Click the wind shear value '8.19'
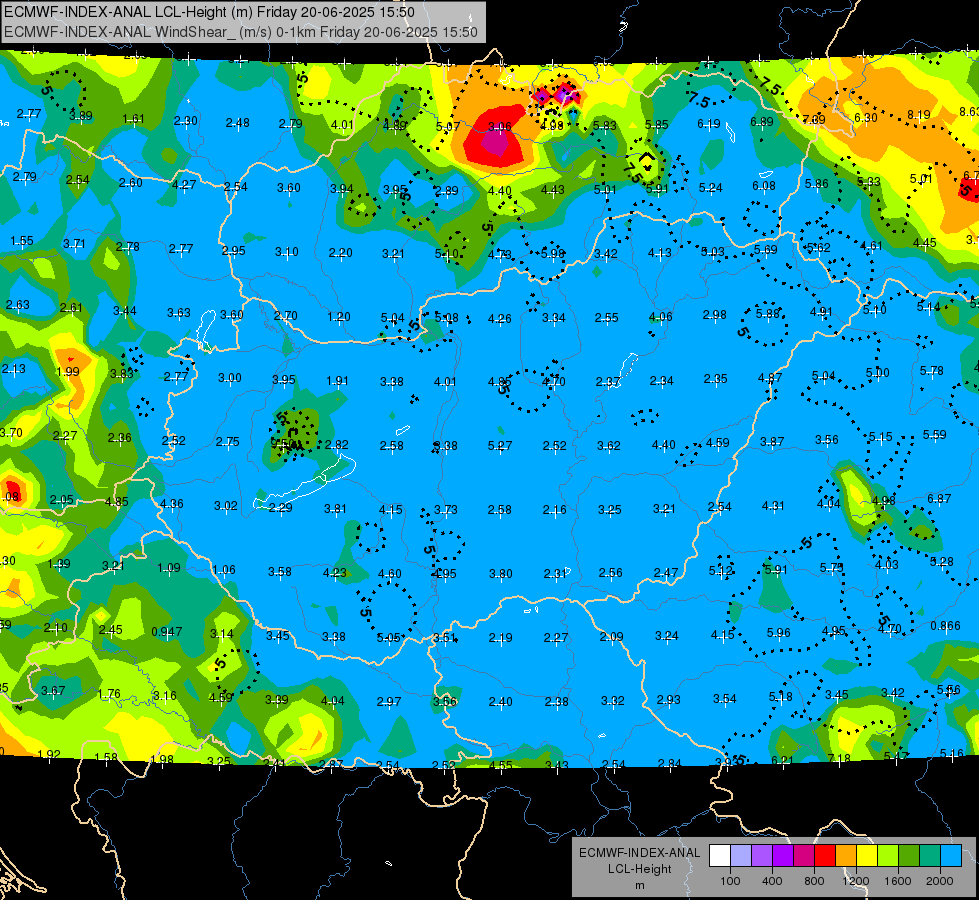Image resolution: width=979 pixels, height=900 pixels. [x=918, y=114]
